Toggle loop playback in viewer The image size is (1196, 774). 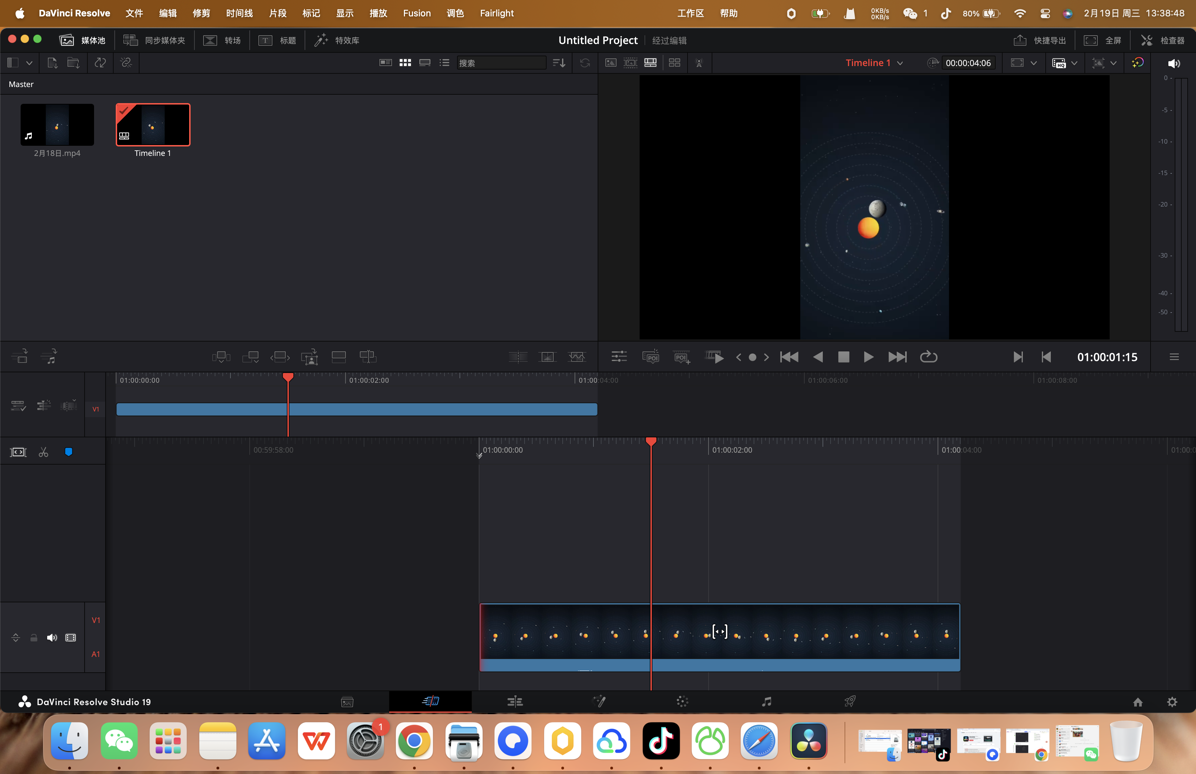coord(928,357)
